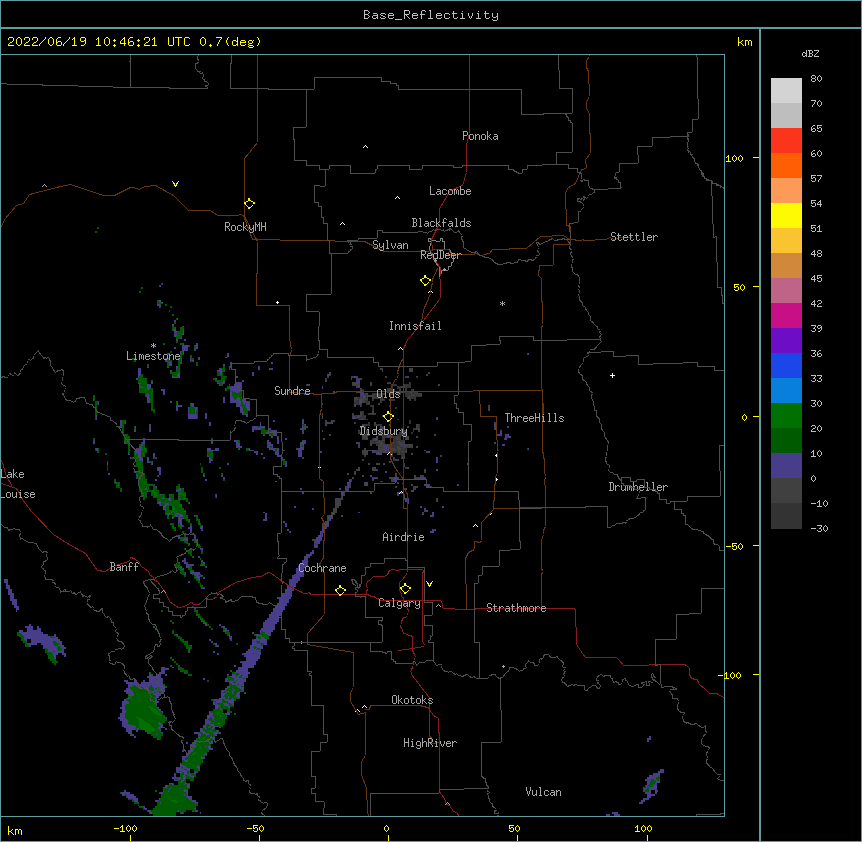Click the yellow diamond marker above Calgary label
This screenshot has width=862, height=842.
pos(405,589)
